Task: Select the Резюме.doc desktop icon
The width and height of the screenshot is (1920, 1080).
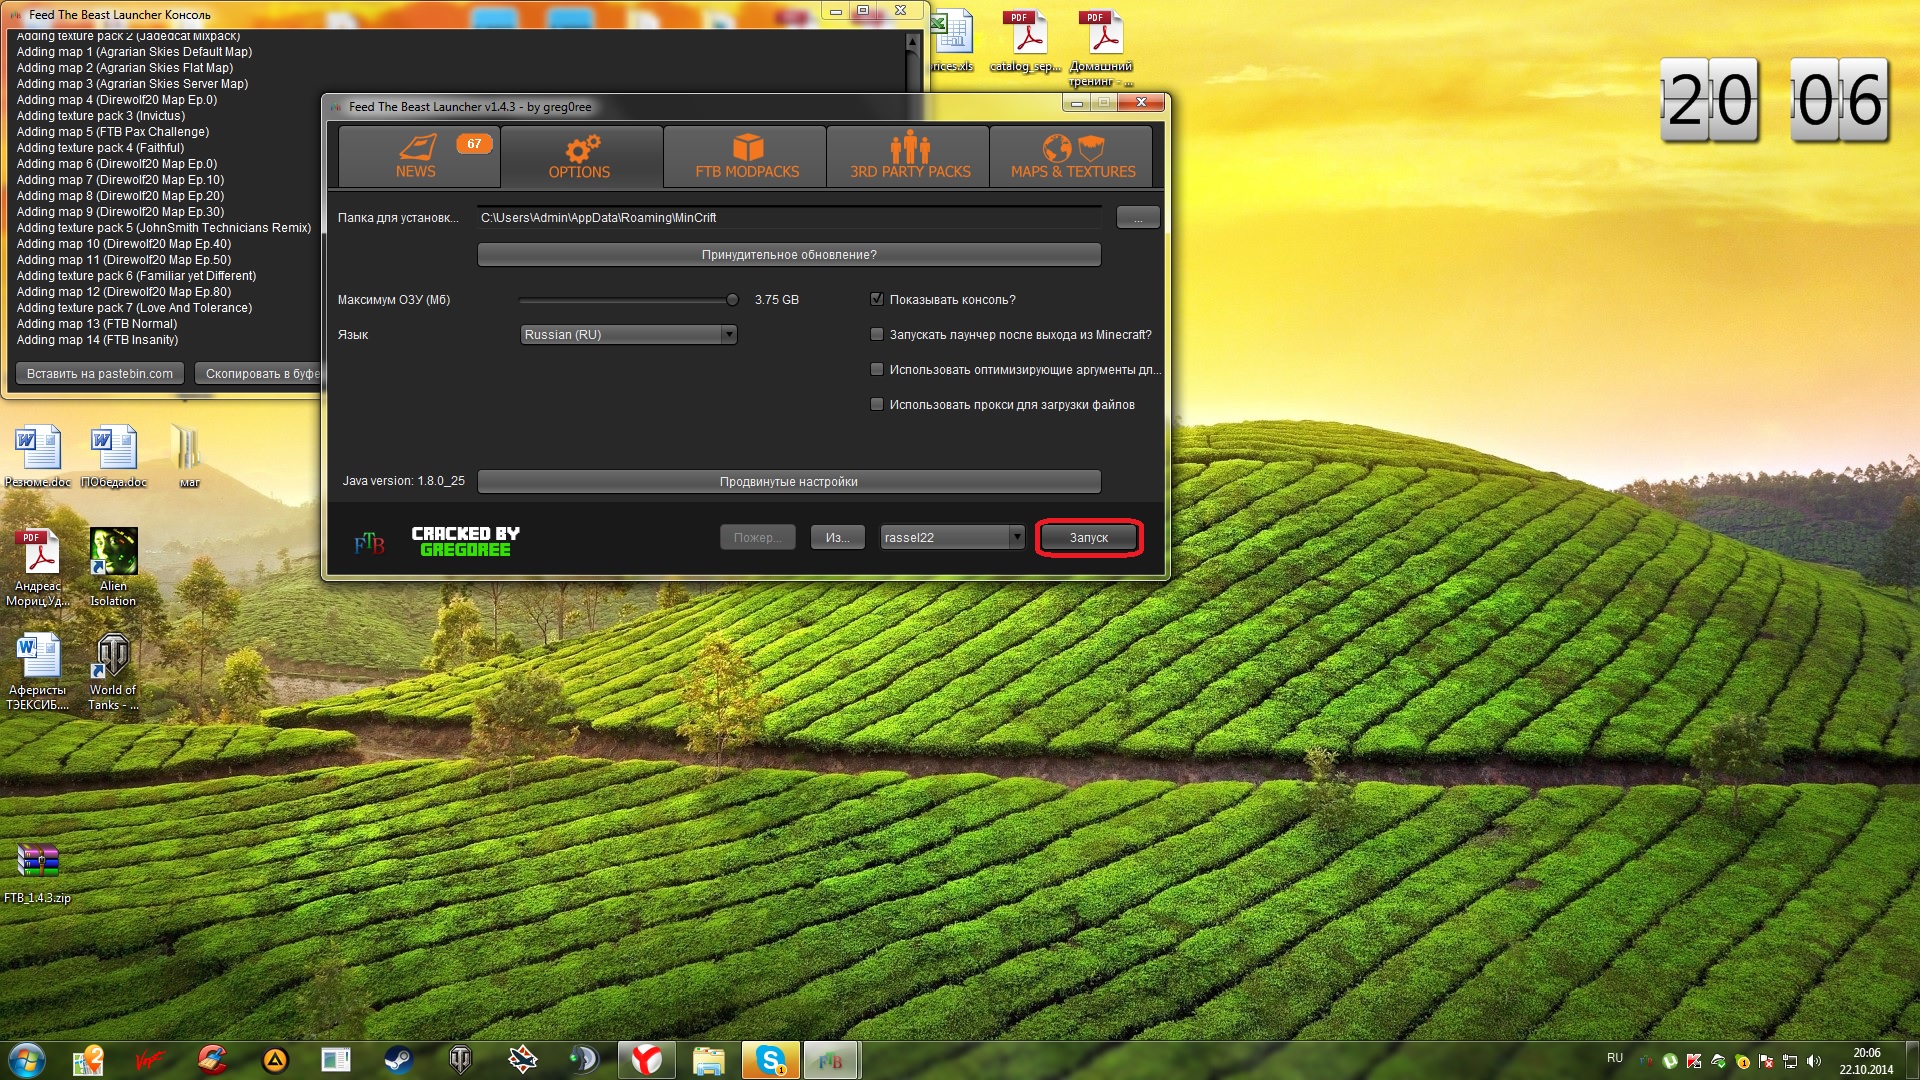Action: (x=38, y=457)
